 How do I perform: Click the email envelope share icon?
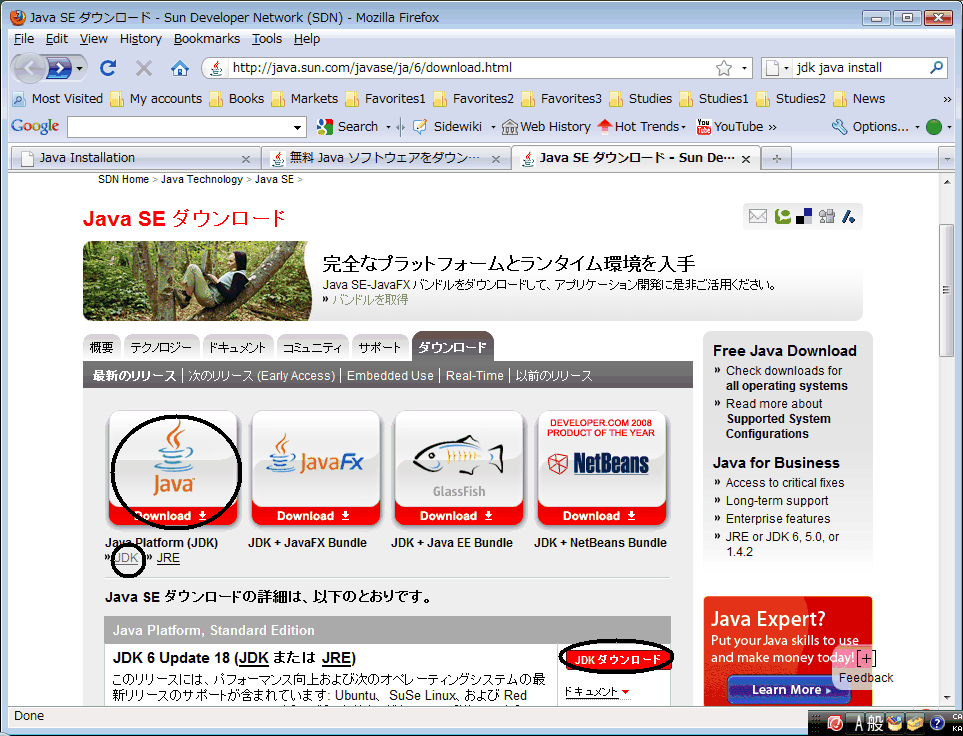tap(758, 216)
